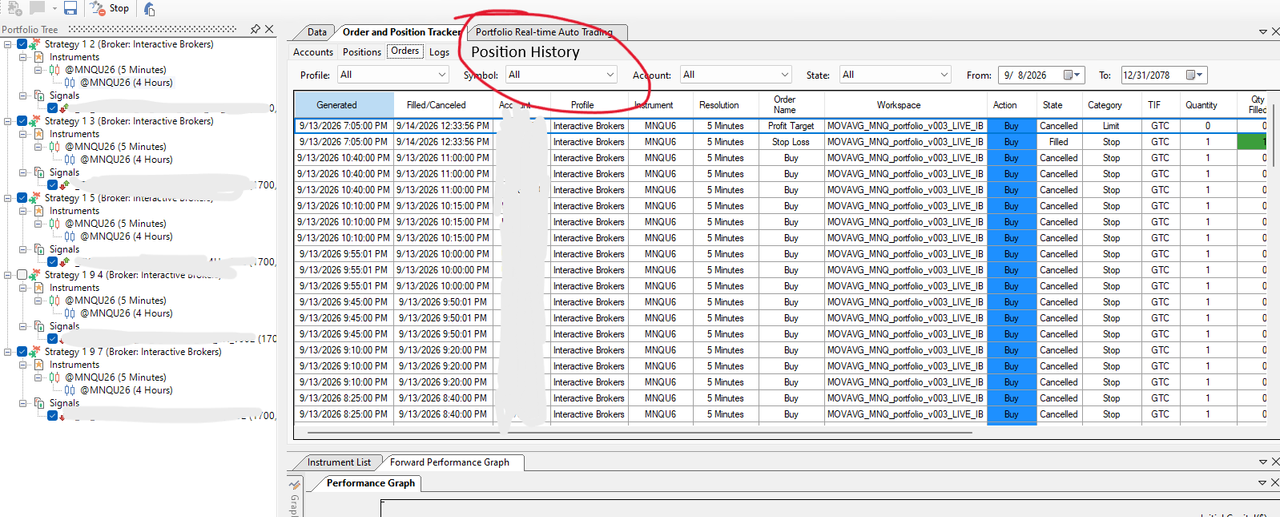Click the Stop icon in the top toolbar
Screen dimensions: 1280x517
click(98, 8)
